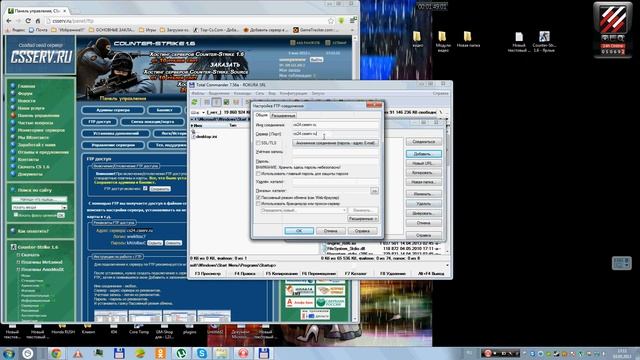The width and height of the screenshot is (640, 360).
Task: Open Skype from the taskbar
Action: tap(202, 353)
